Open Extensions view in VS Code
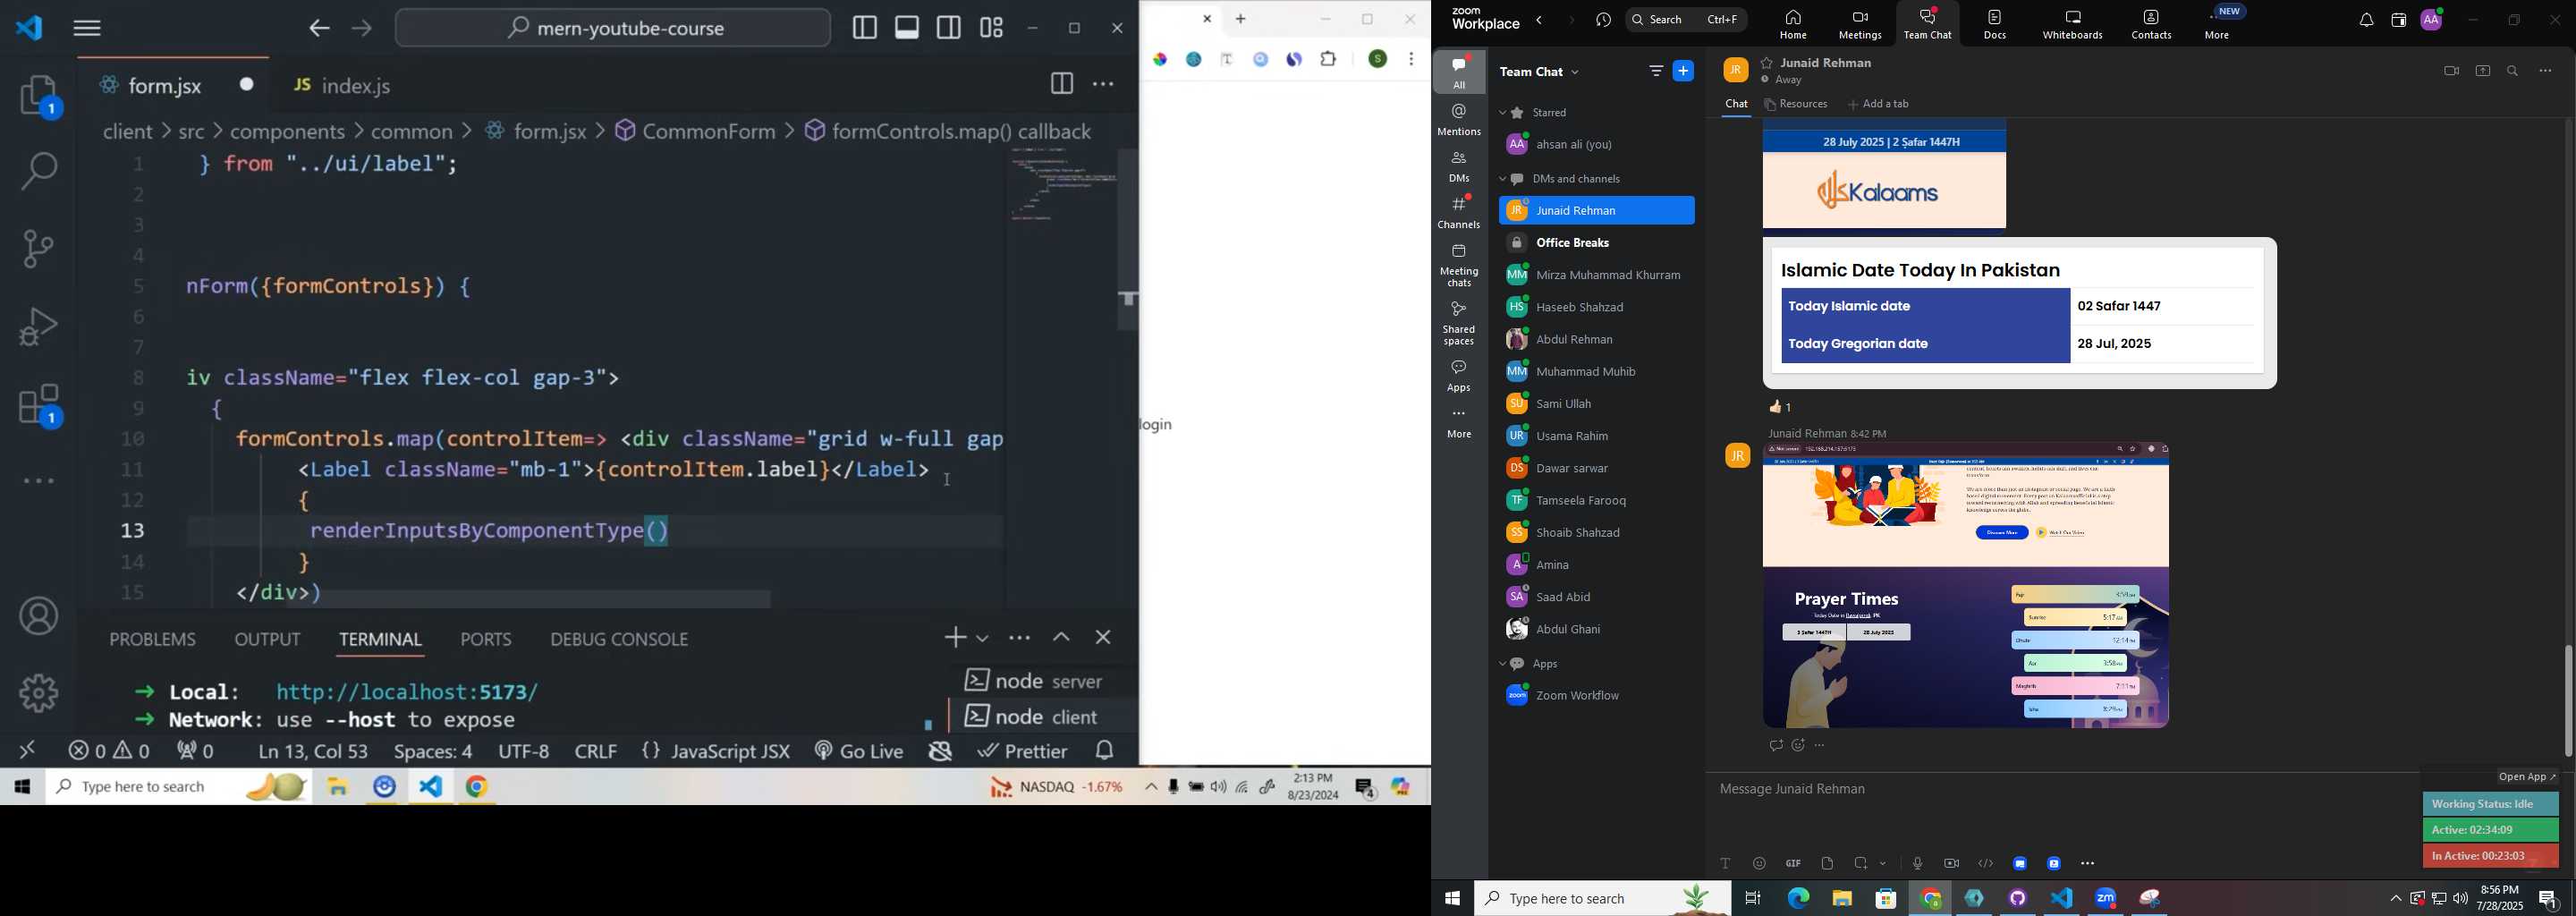Image resolution: width=2576 pixels, height=916 pixels. click(39, 405)
